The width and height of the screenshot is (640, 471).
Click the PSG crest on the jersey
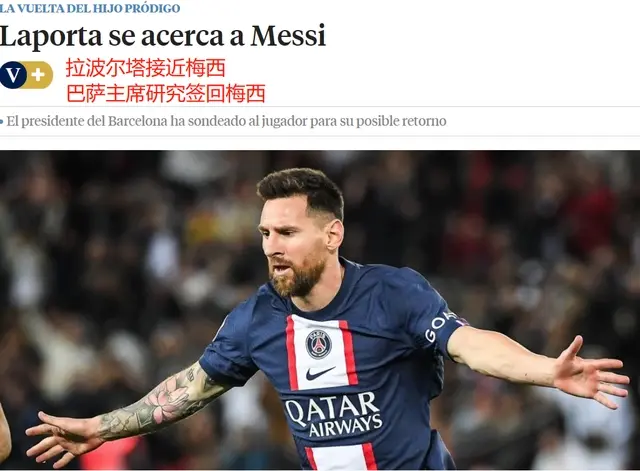coord(319,344)
